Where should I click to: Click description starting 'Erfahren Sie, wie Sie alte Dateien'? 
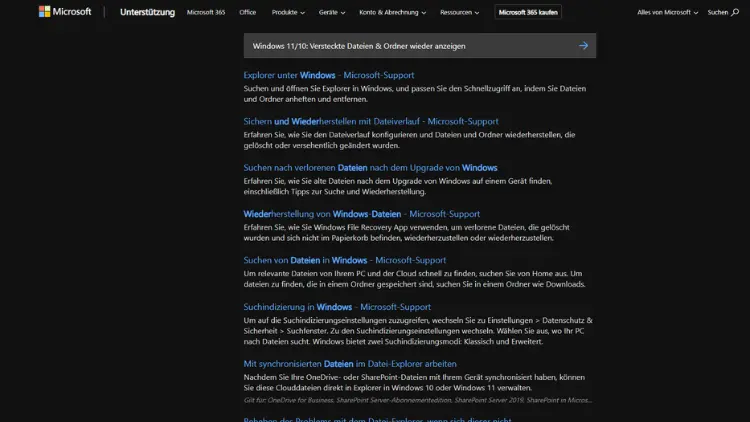(398, 186)
